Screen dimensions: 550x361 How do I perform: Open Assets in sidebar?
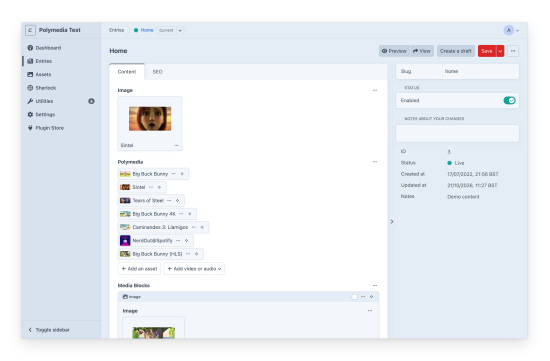pyautogui.click(x=39, y=74)
